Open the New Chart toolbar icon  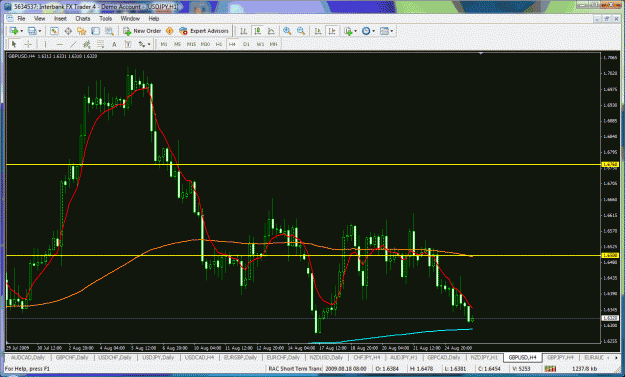(x=14, y=31)
